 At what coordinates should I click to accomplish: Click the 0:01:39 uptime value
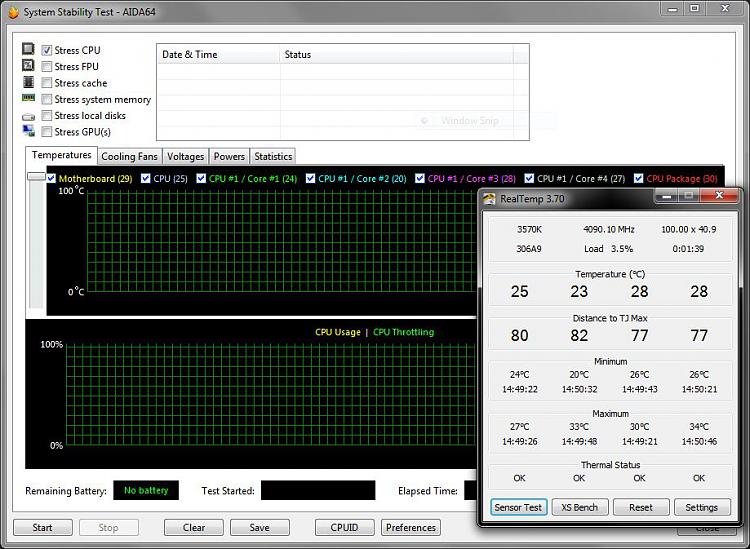coord(688,249)
